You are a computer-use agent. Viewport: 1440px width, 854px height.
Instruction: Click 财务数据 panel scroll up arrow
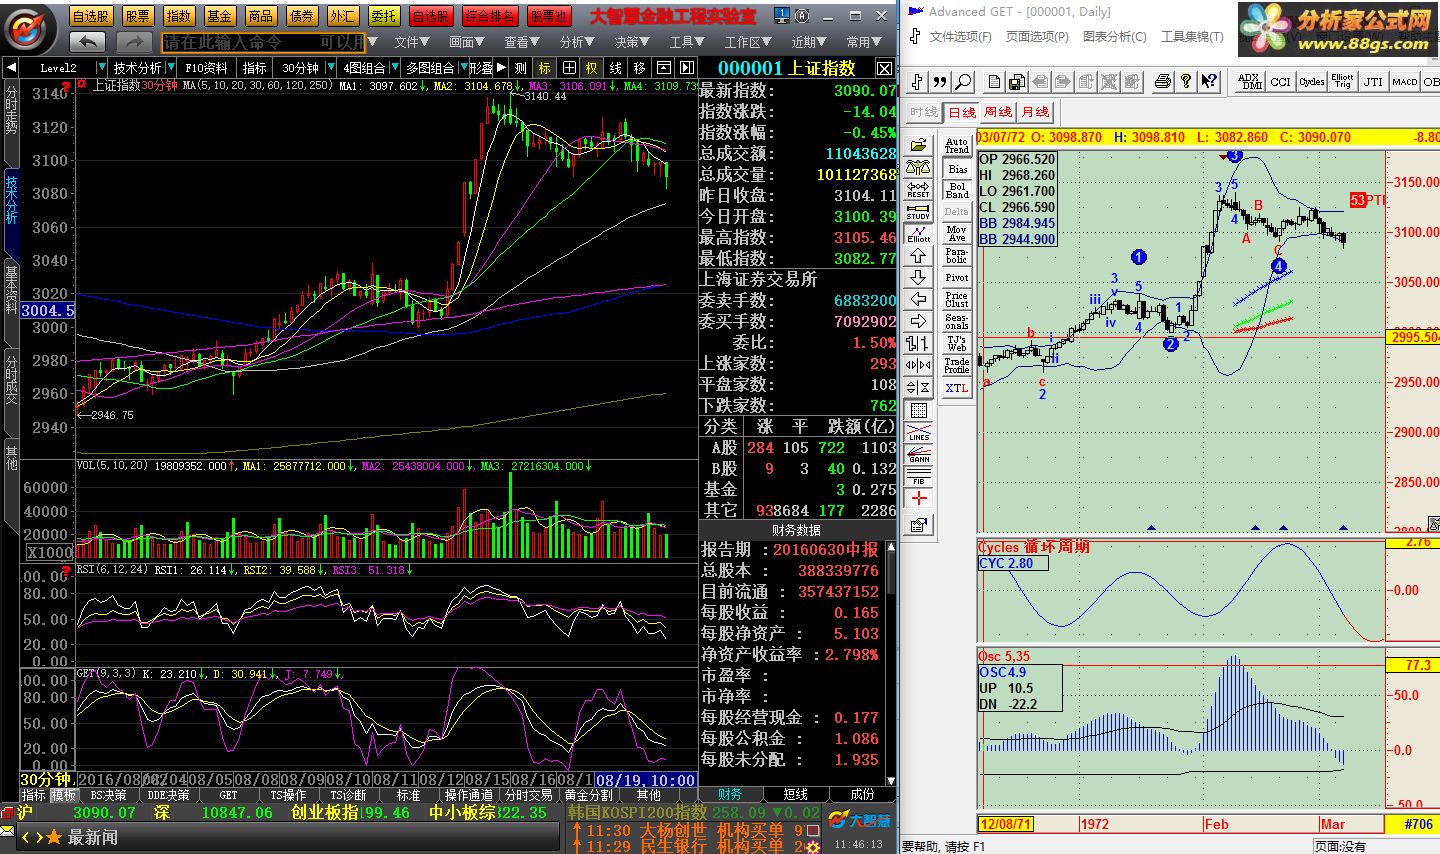coord(891,546)
